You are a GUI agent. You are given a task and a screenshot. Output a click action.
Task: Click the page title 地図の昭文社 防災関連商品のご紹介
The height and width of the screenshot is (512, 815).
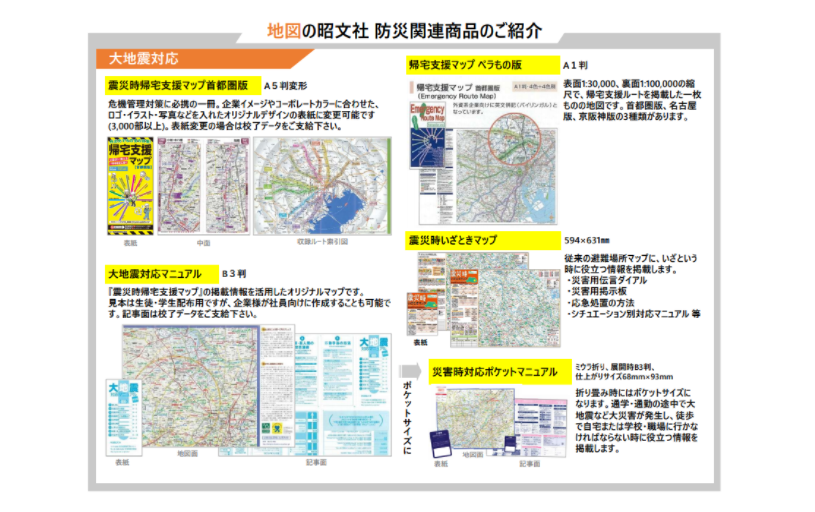click(x=404, y=31)
